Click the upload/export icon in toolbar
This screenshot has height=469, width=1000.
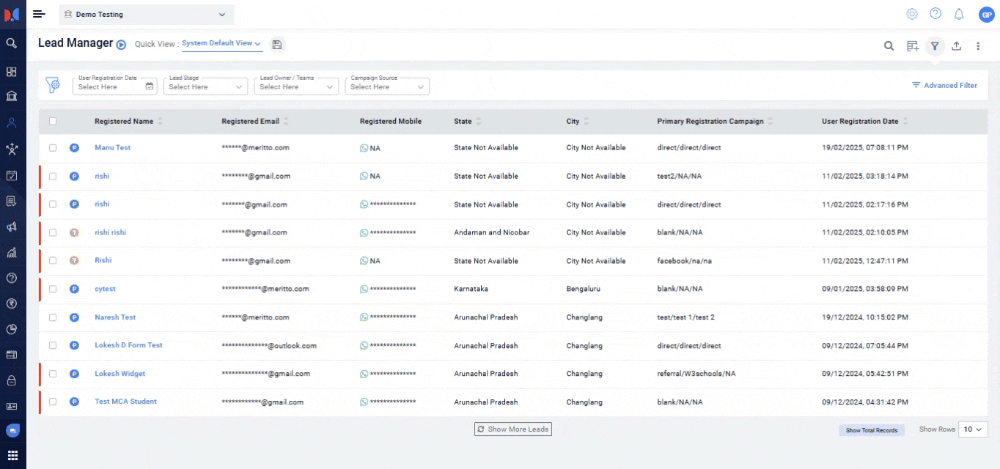coord(956,46)
